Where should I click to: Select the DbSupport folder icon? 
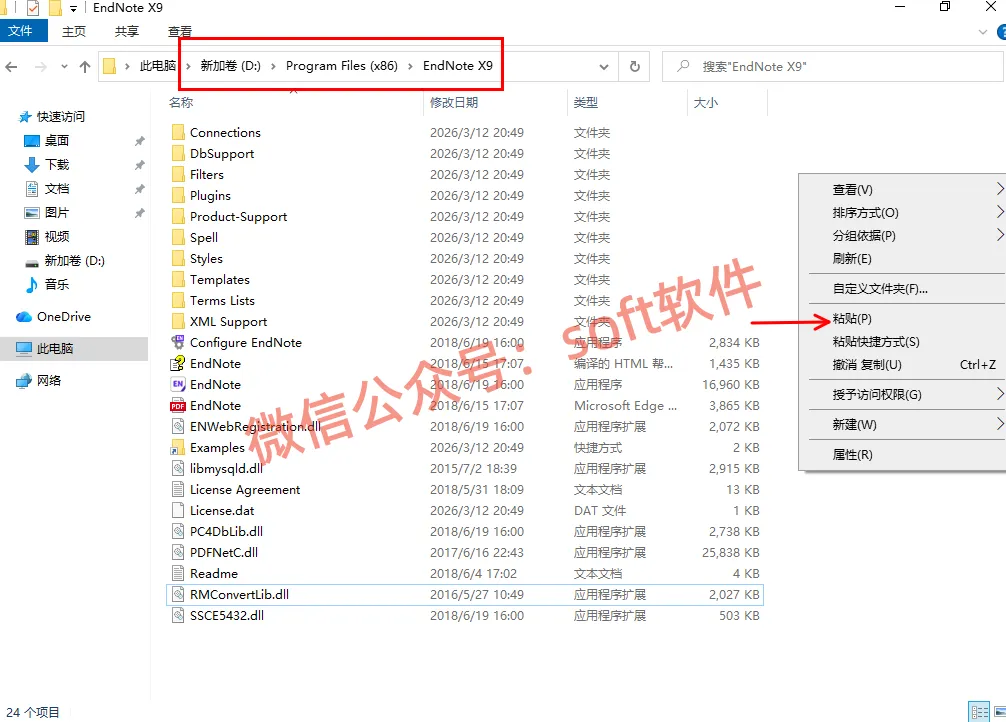[x=178, y=153]
